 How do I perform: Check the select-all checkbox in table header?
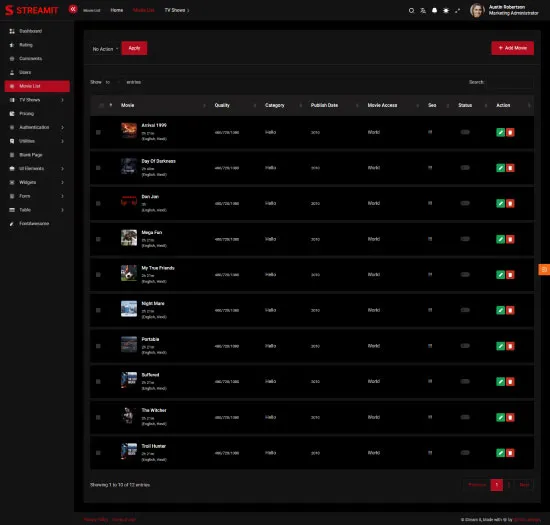click(x=101, y=105)
